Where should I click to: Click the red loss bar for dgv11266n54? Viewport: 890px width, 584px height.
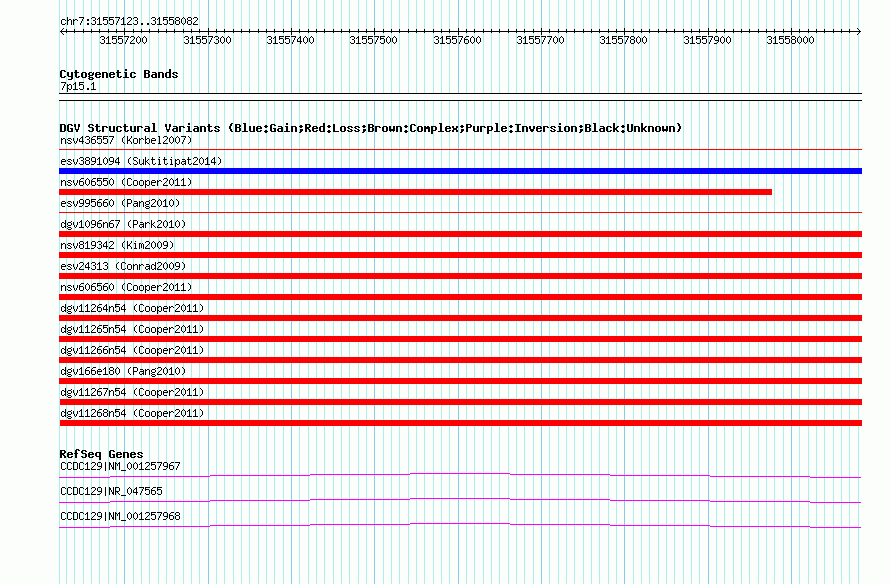coord(460,360)
